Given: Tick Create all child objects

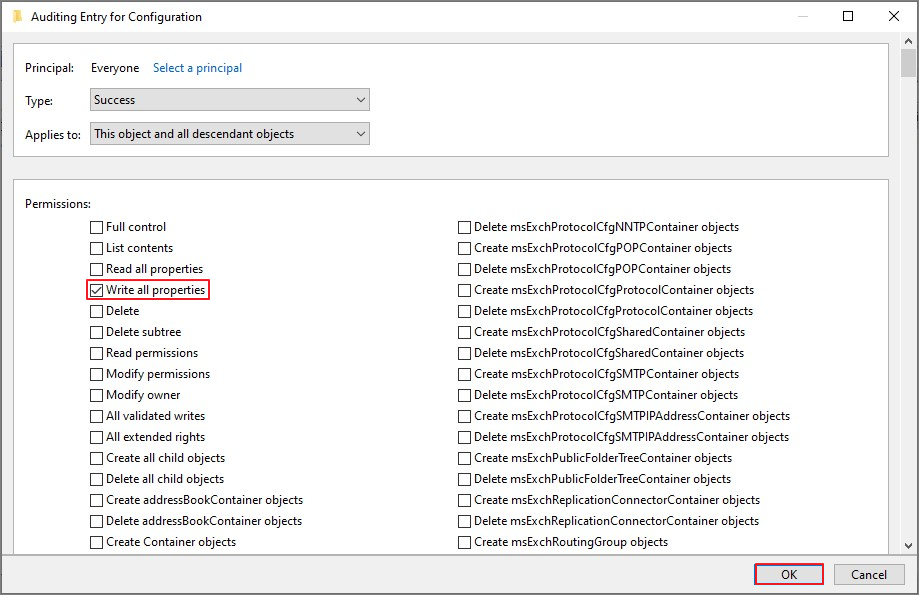Looking at the screenshot, I should 97,458.
